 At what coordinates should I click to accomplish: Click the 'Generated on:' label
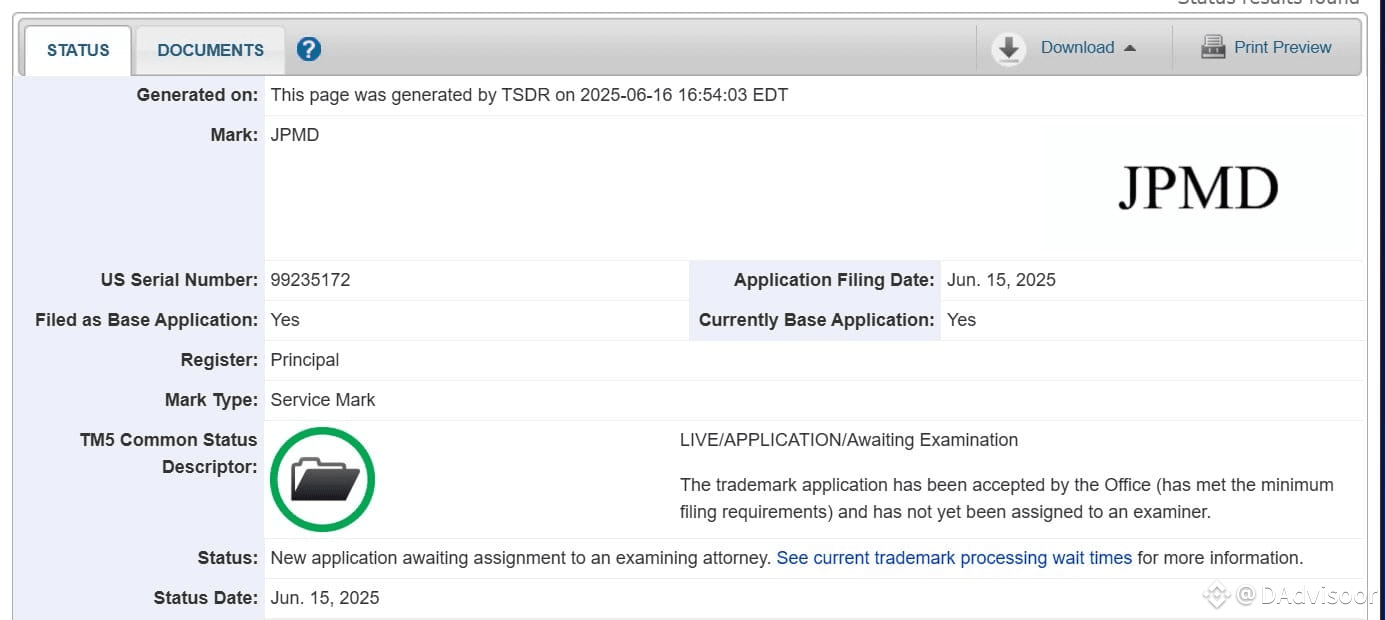[197, 95]
